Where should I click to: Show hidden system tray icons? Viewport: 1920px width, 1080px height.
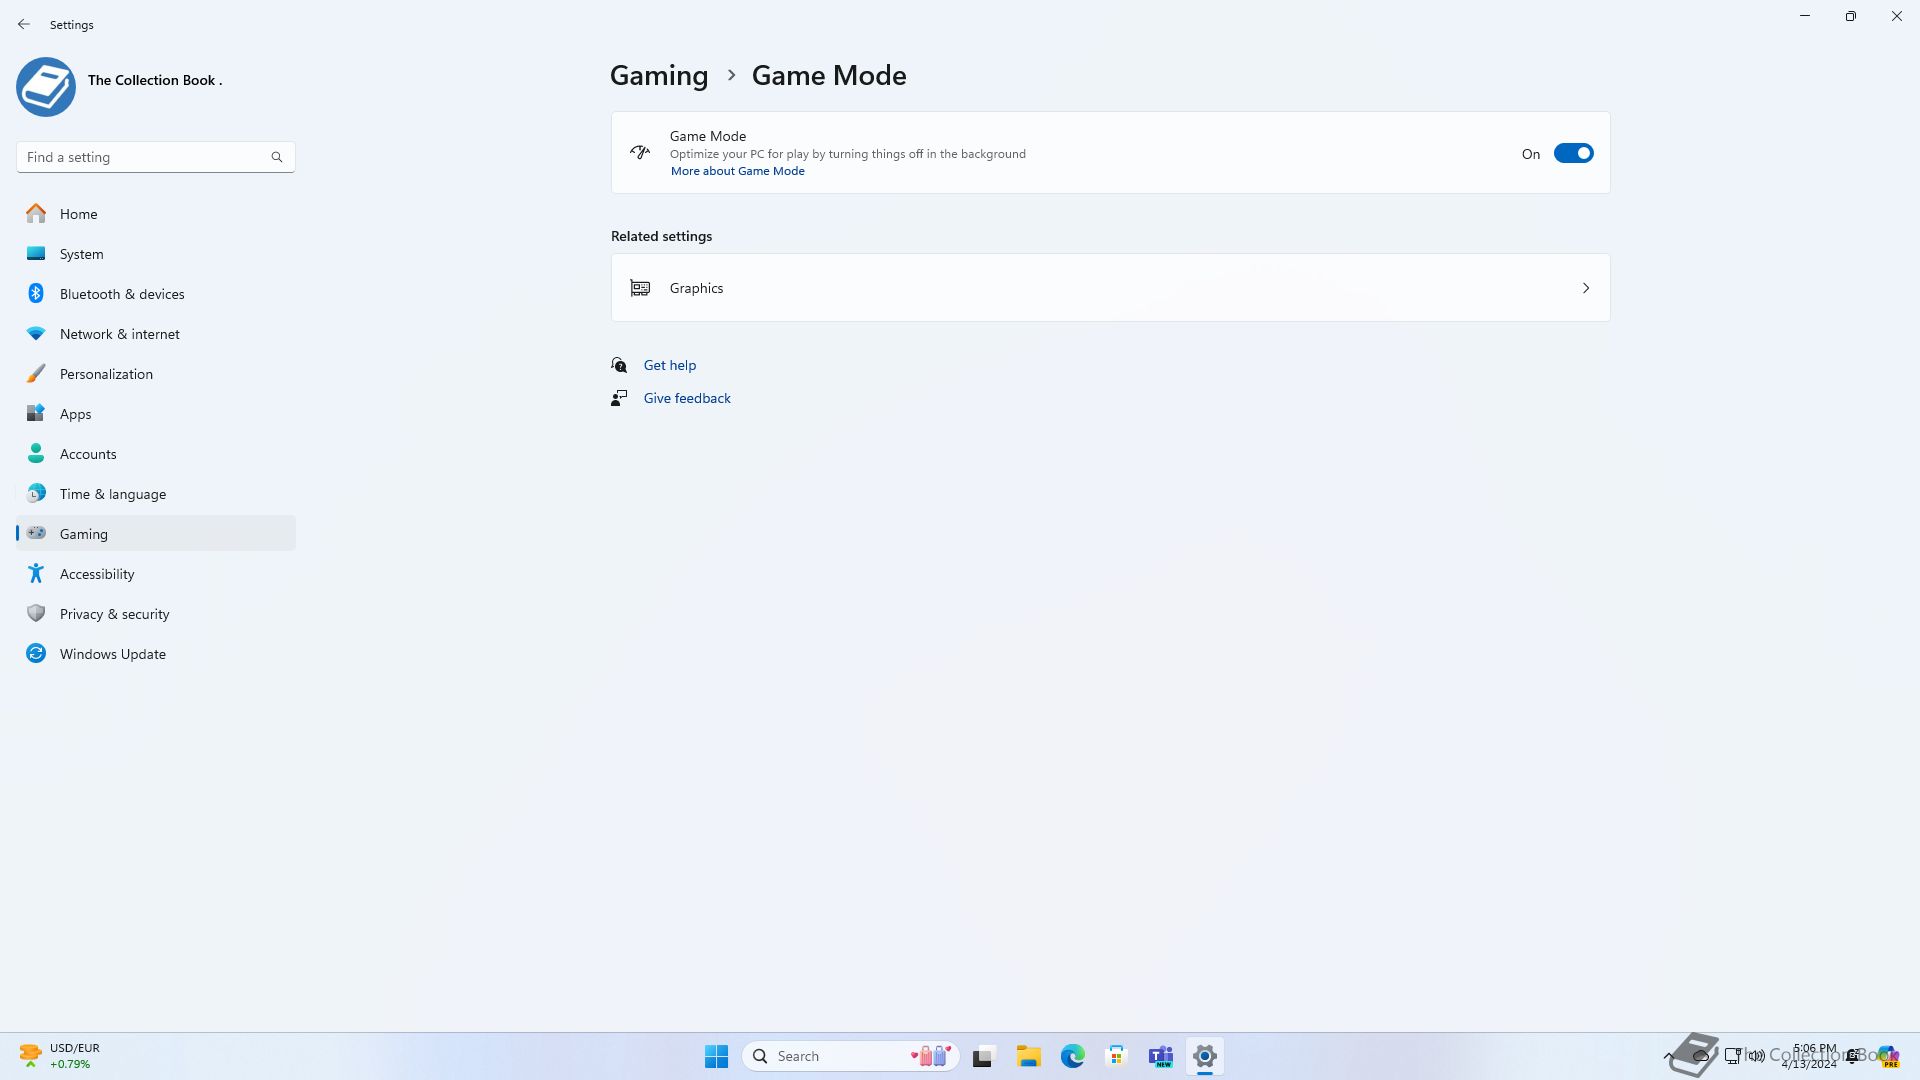1669,1056
